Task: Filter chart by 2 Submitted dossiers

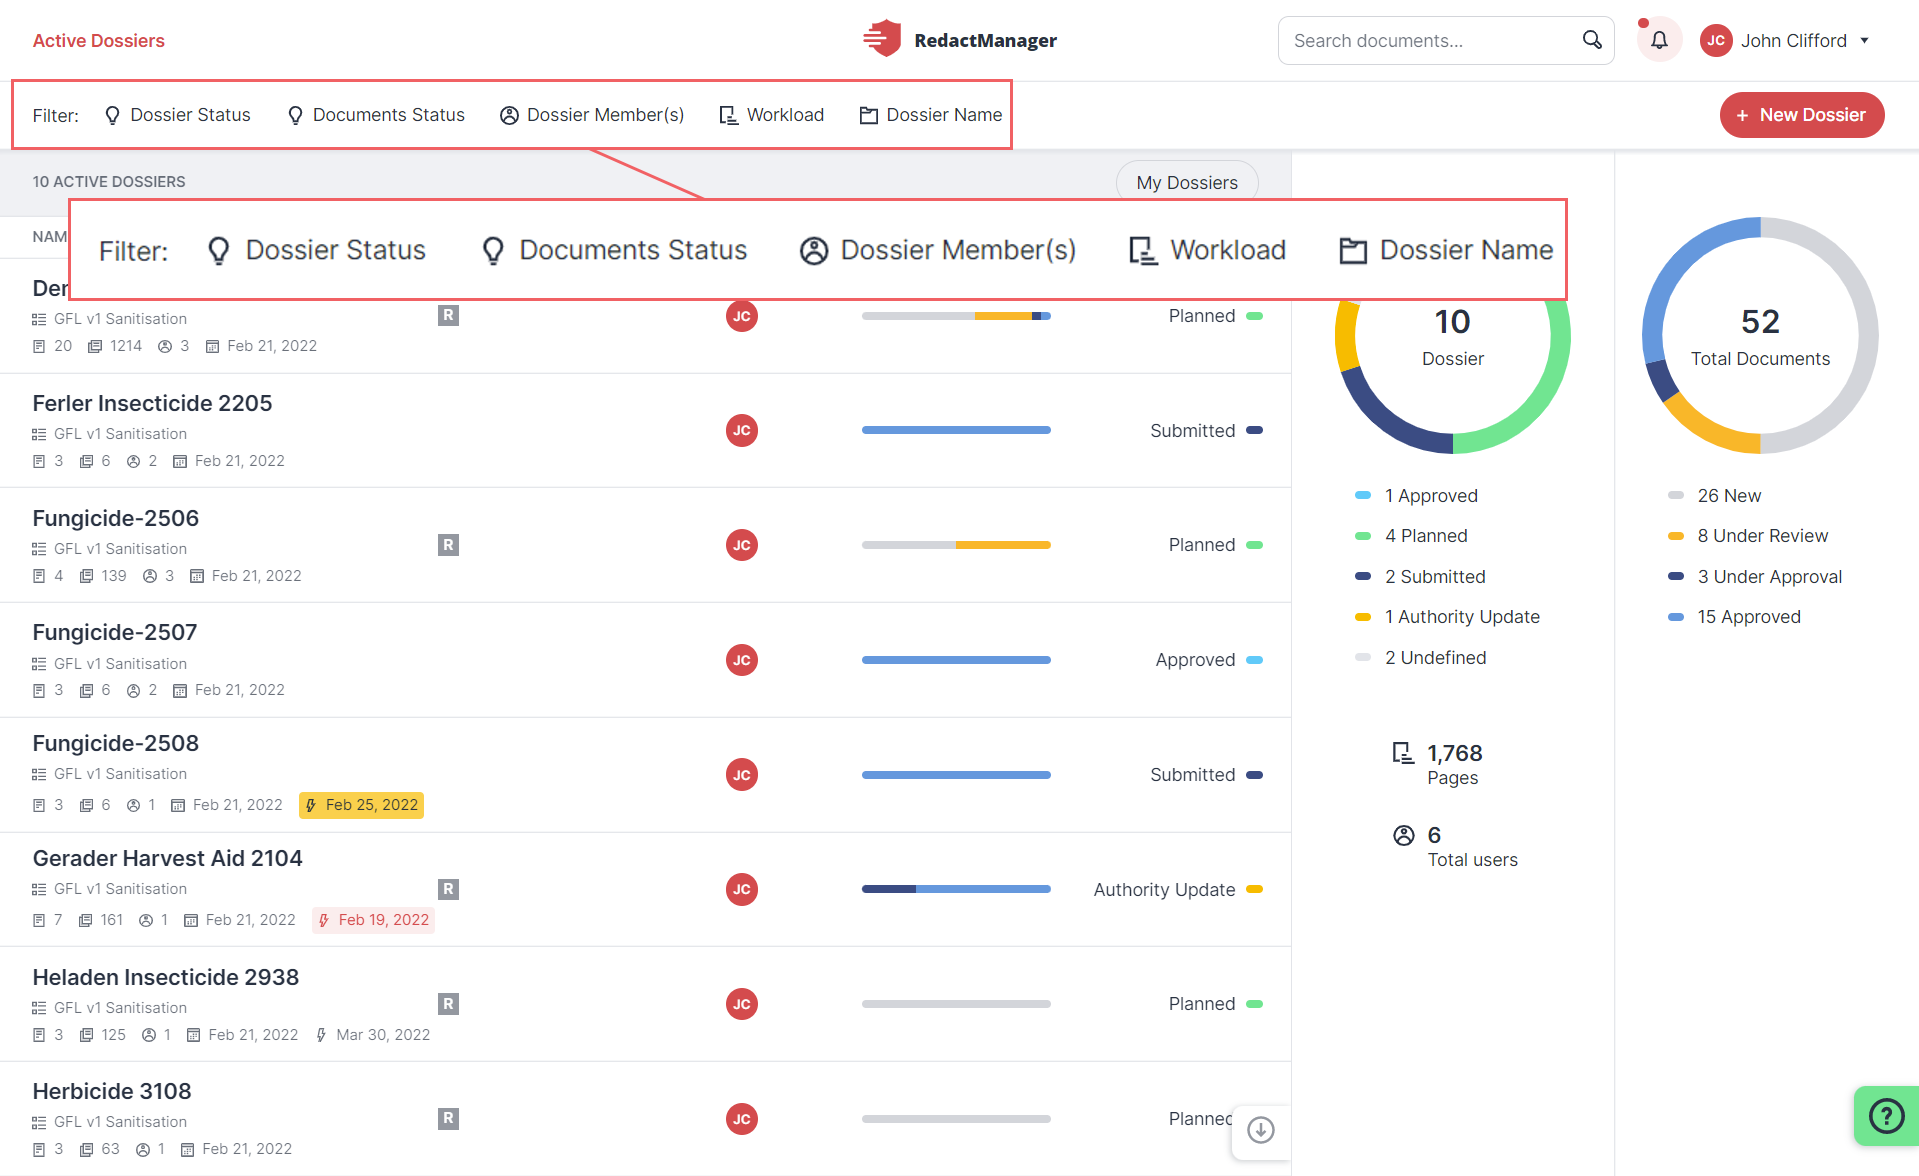Action: pos(1420,577)
